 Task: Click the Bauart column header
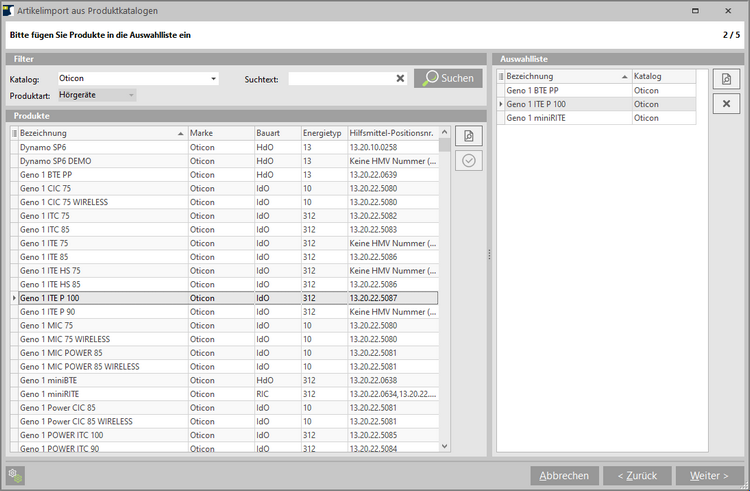click(277, 133)
